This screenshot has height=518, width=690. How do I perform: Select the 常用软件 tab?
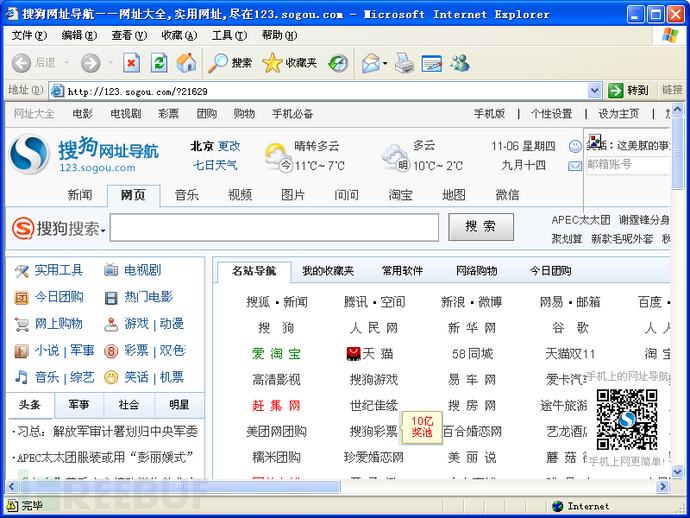(x=402, y=271)
